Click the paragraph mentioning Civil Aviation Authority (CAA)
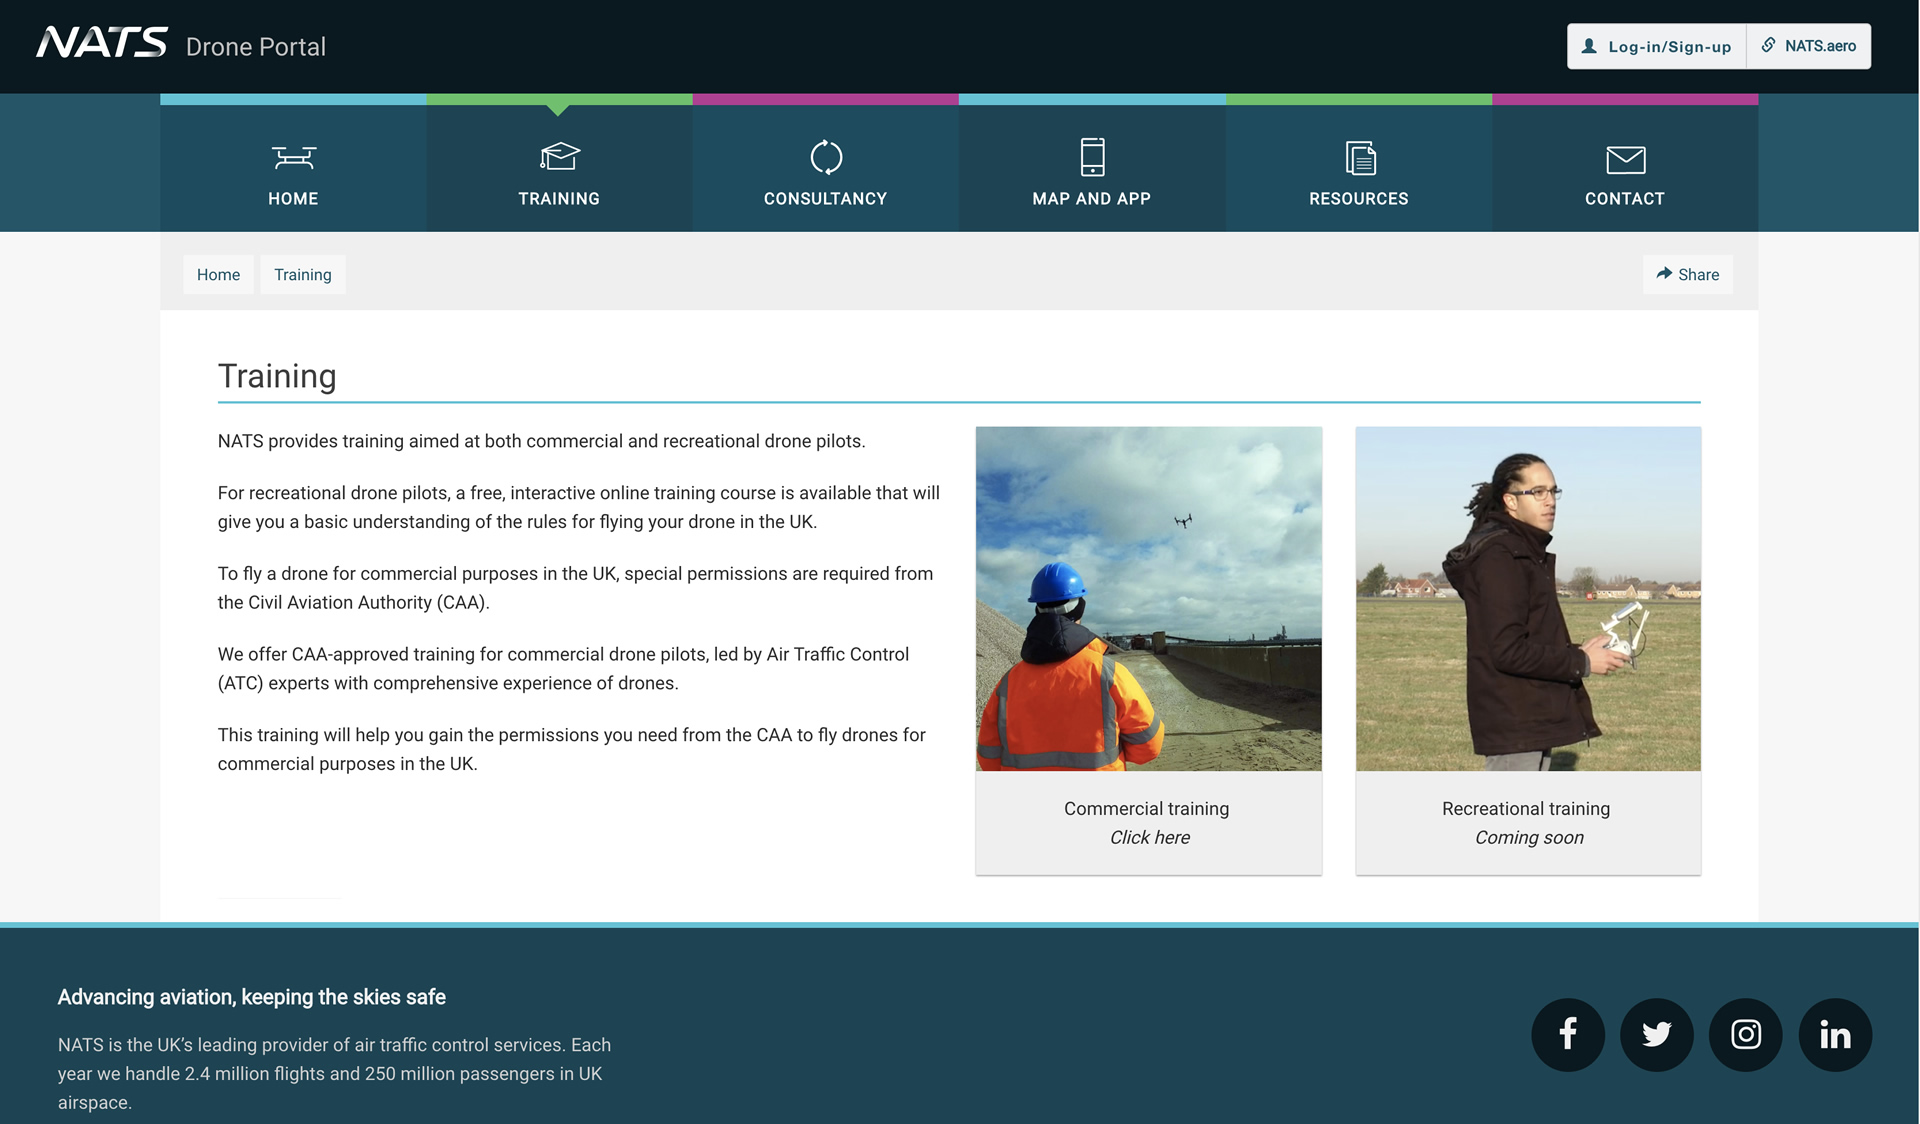 point(576,588)
